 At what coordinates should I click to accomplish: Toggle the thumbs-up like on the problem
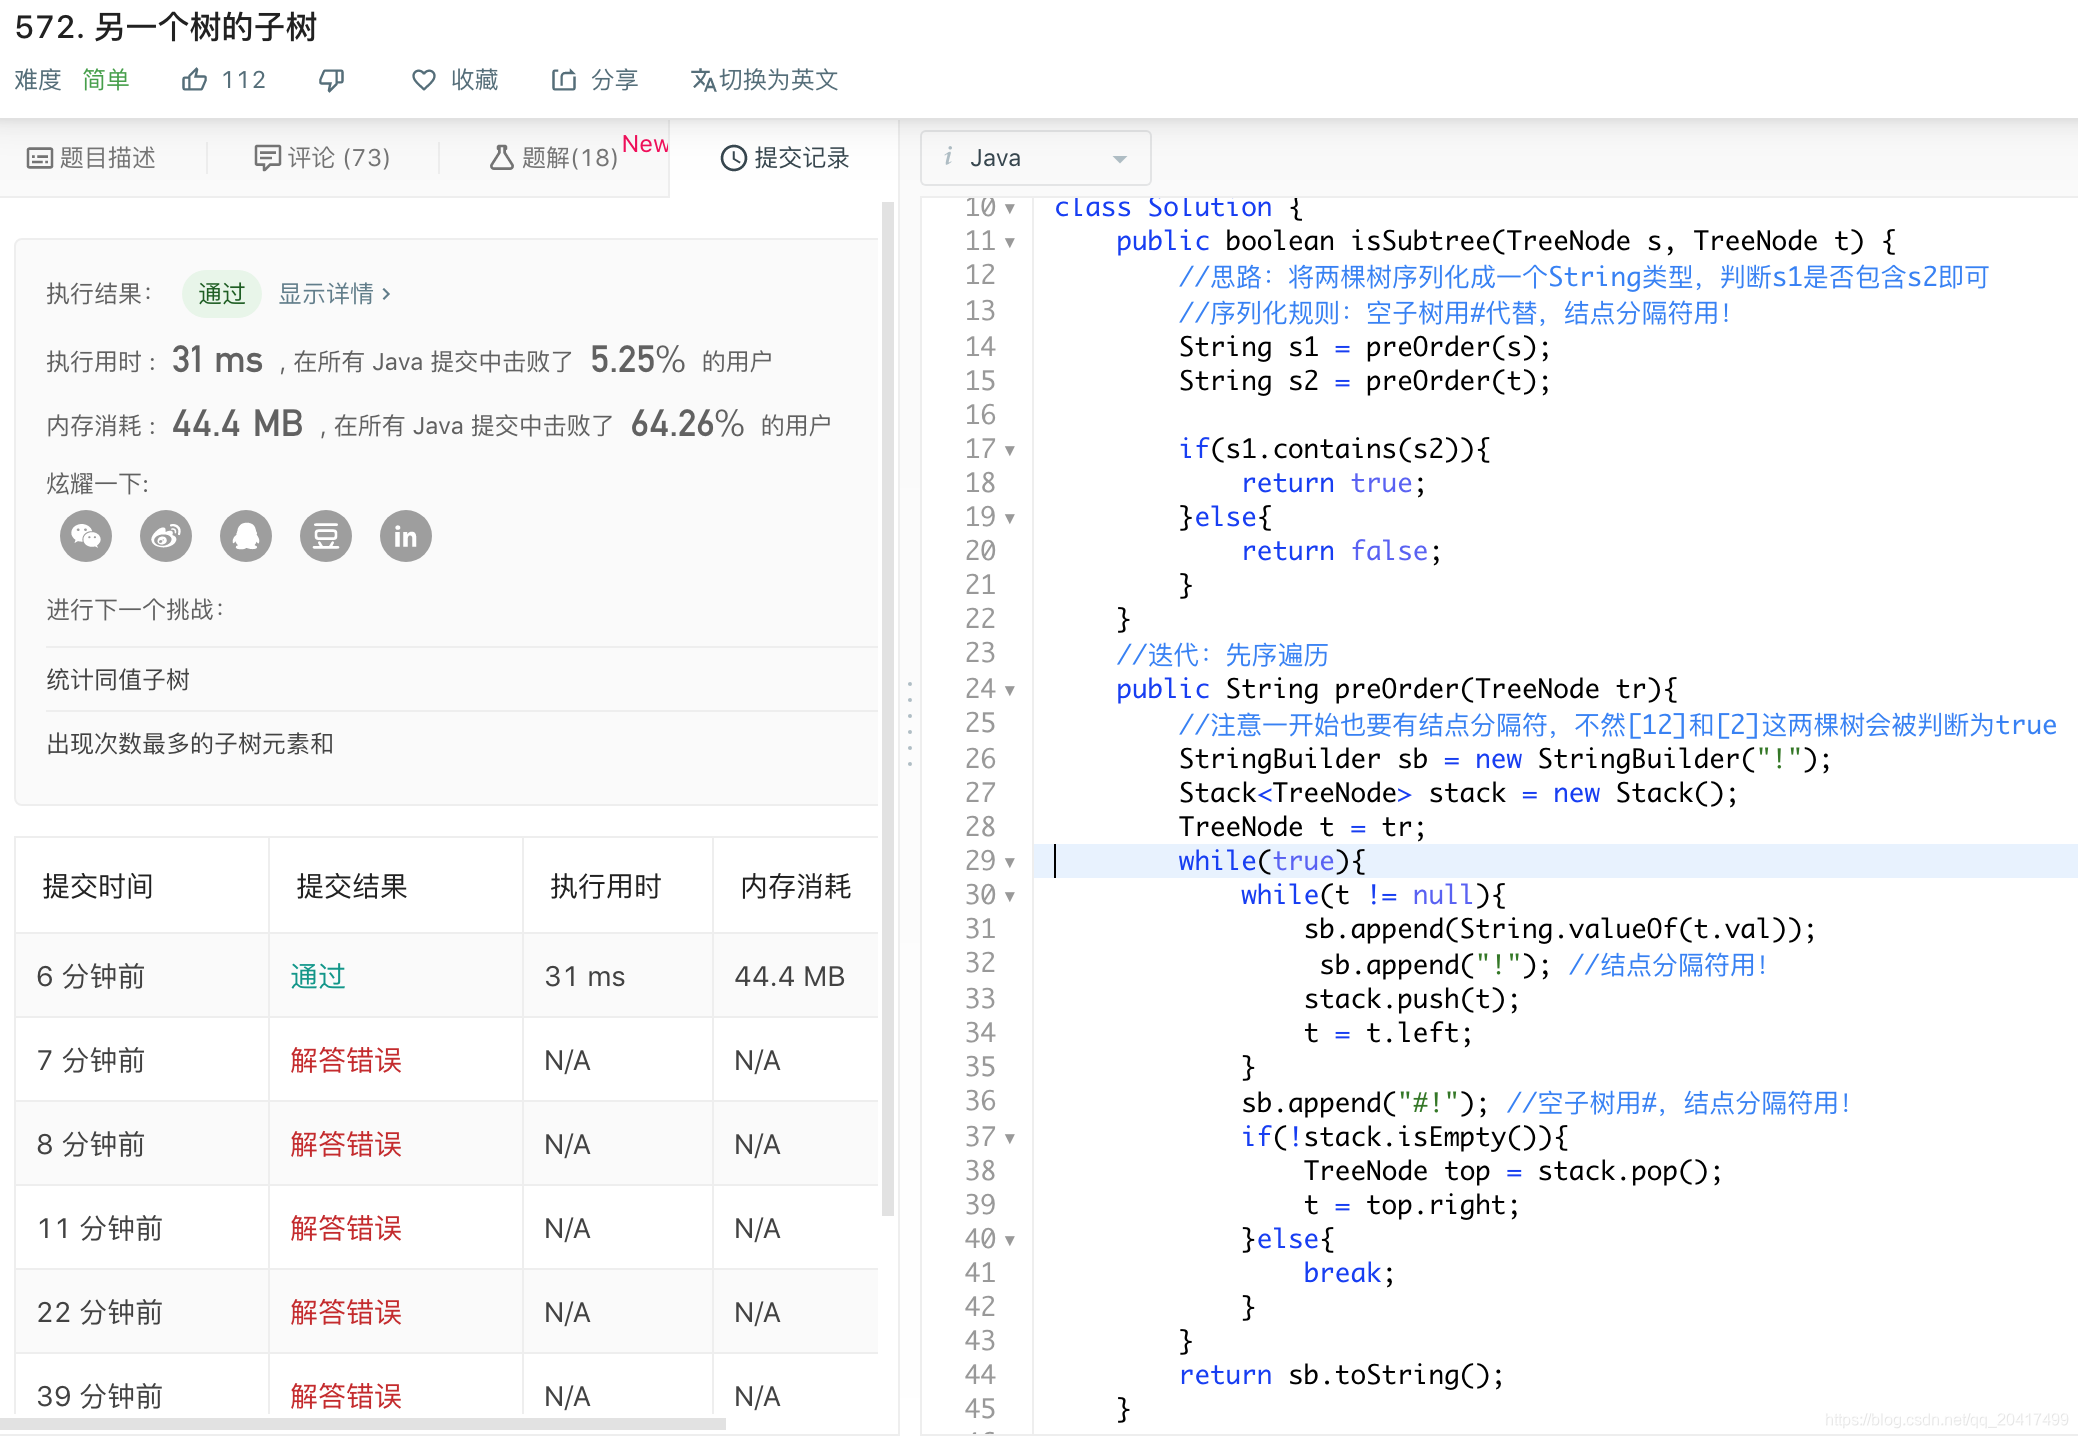point(195,79)
